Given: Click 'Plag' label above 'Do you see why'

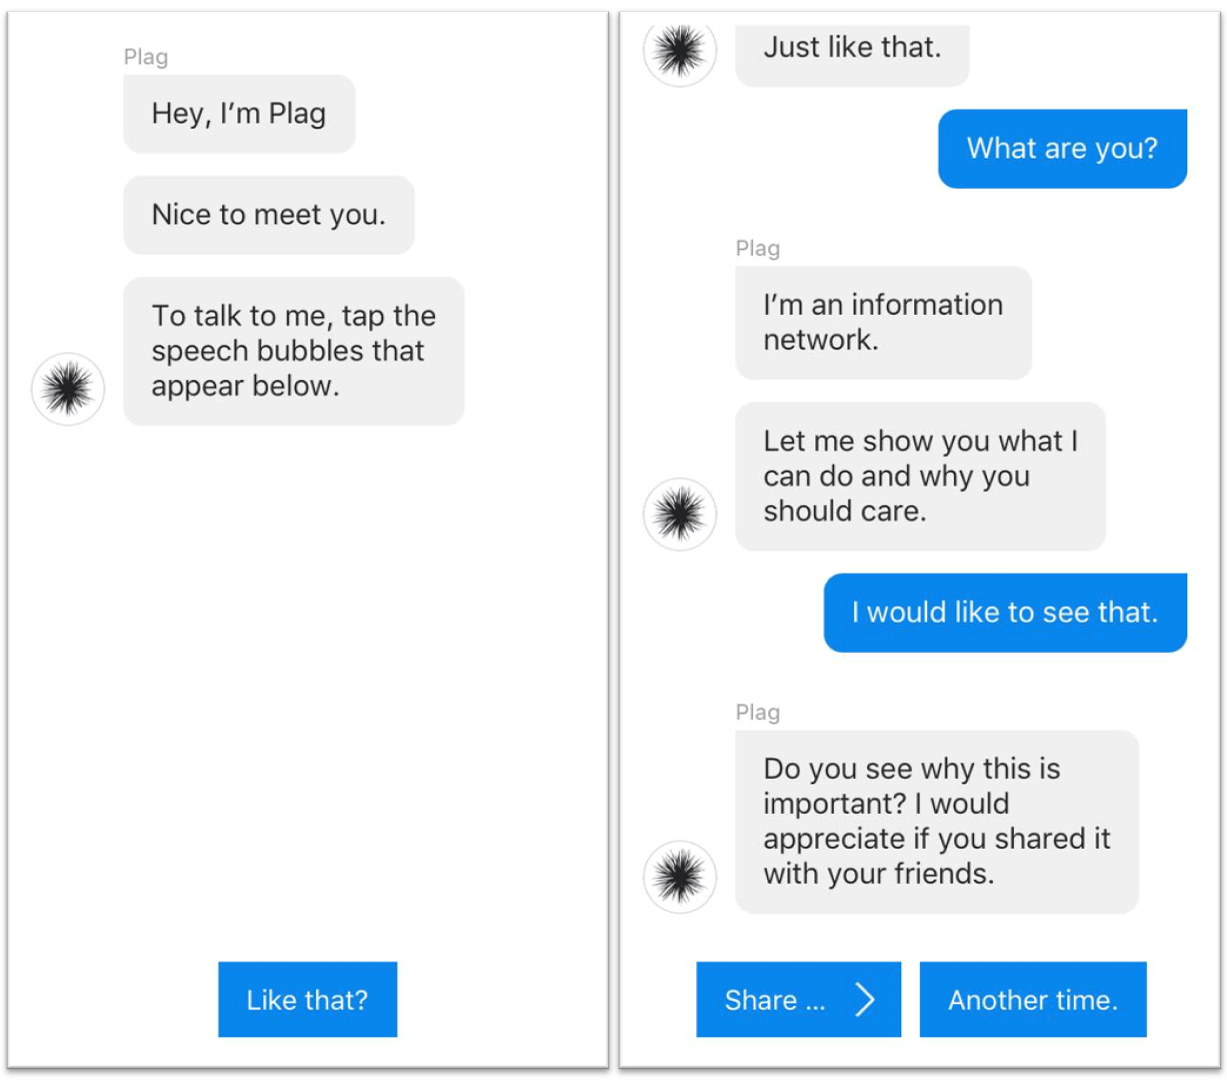Looking at the screenshot, I should tap(758, 713).
